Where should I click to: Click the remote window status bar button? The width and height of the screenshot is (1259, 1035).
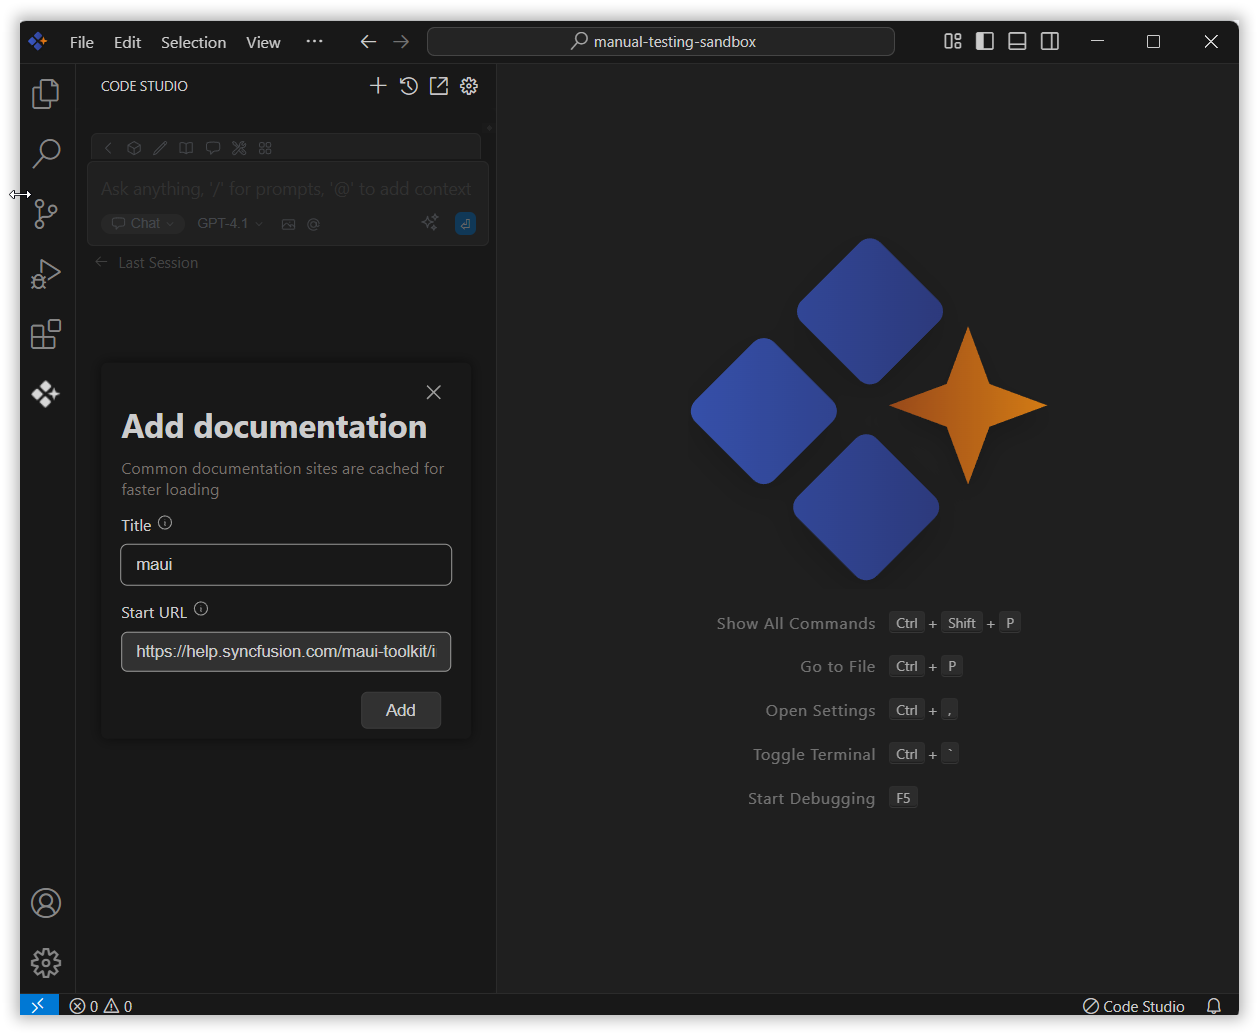39,1005
